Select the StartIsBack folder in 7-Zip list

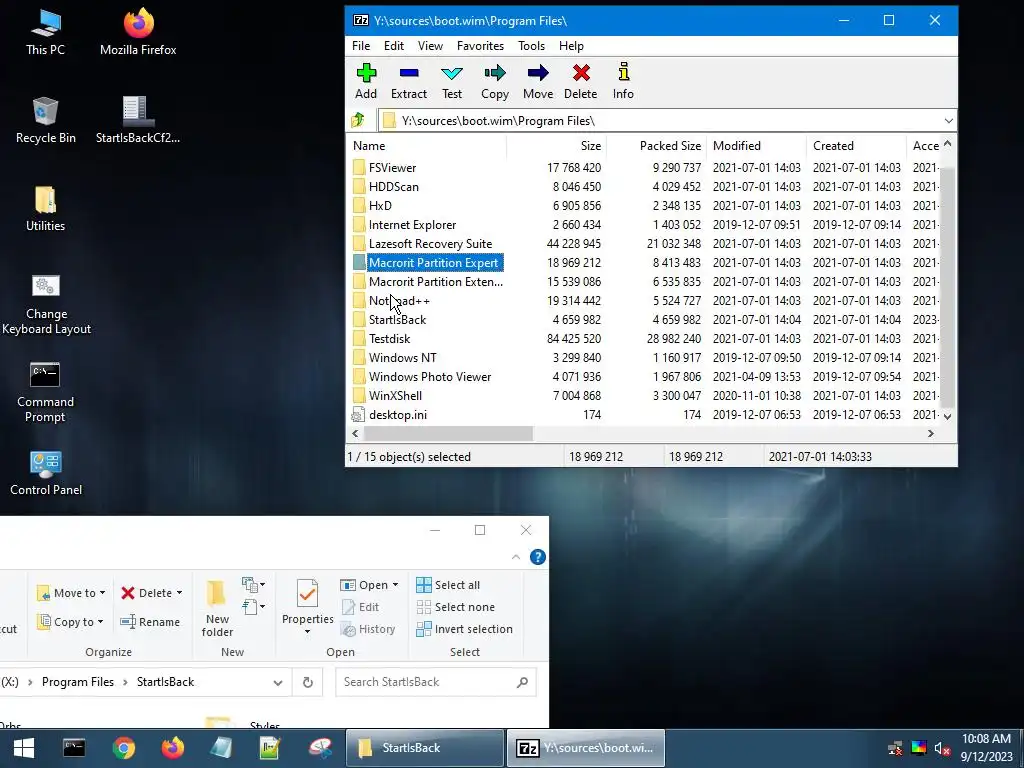(397, 320)
